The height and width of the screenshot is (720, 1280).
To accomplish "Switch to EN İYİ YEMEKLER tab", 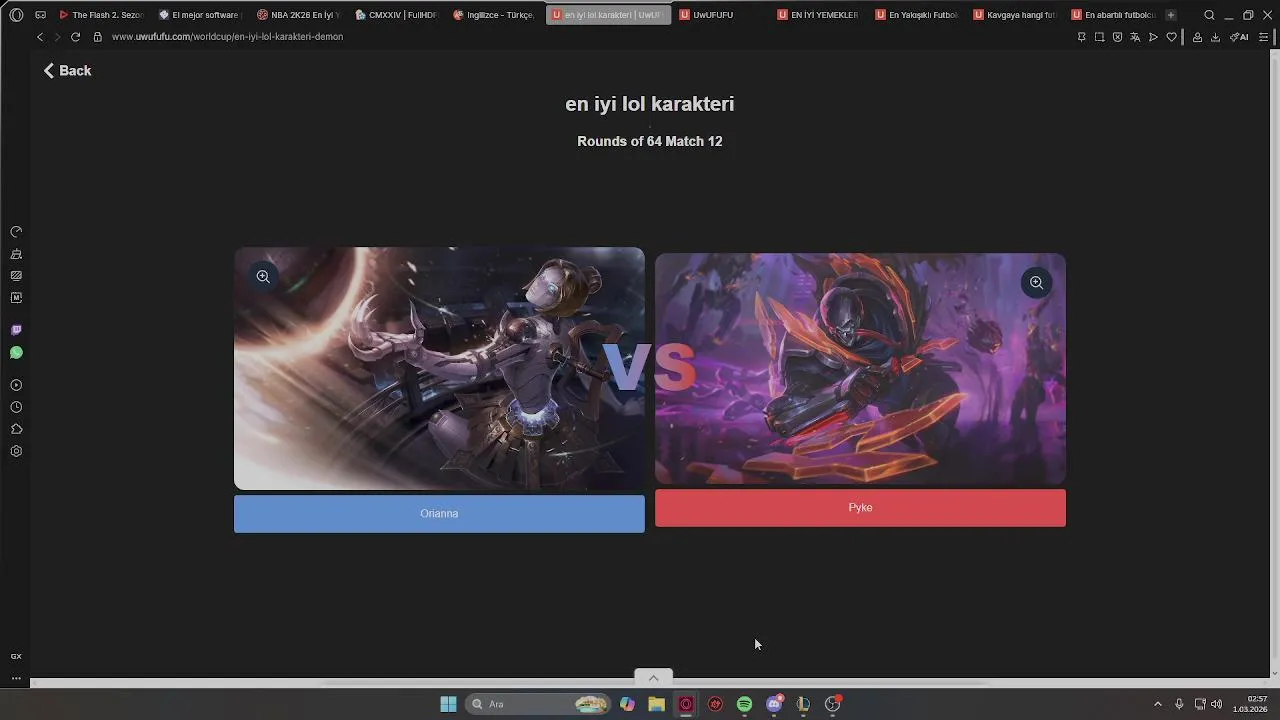I will click(818, 15).
